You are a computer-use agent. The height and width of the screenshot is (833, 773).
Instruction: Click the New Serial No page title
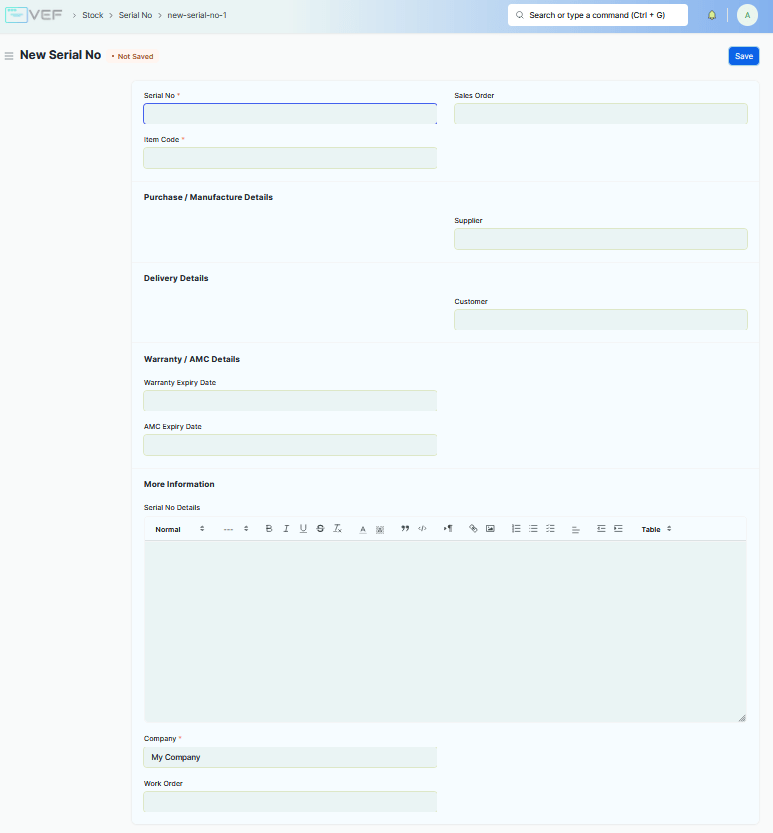[61, 55]
